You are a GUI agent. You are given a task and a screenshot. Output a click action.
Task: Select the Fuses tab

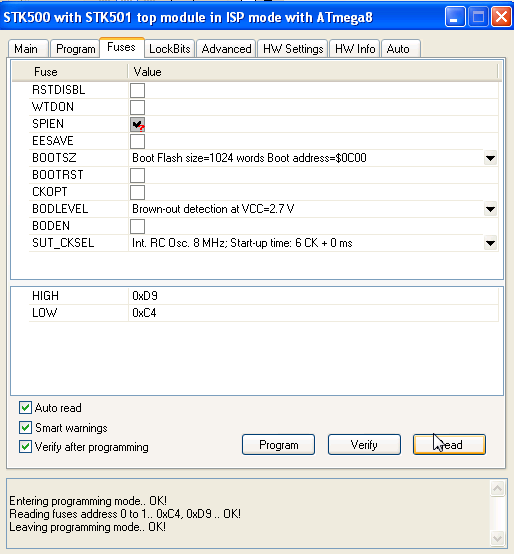122,47
